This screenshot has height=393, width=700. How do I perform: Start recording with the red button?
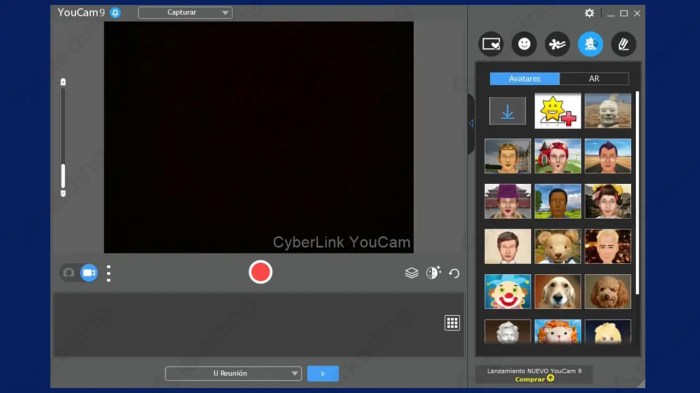[260, 272]
